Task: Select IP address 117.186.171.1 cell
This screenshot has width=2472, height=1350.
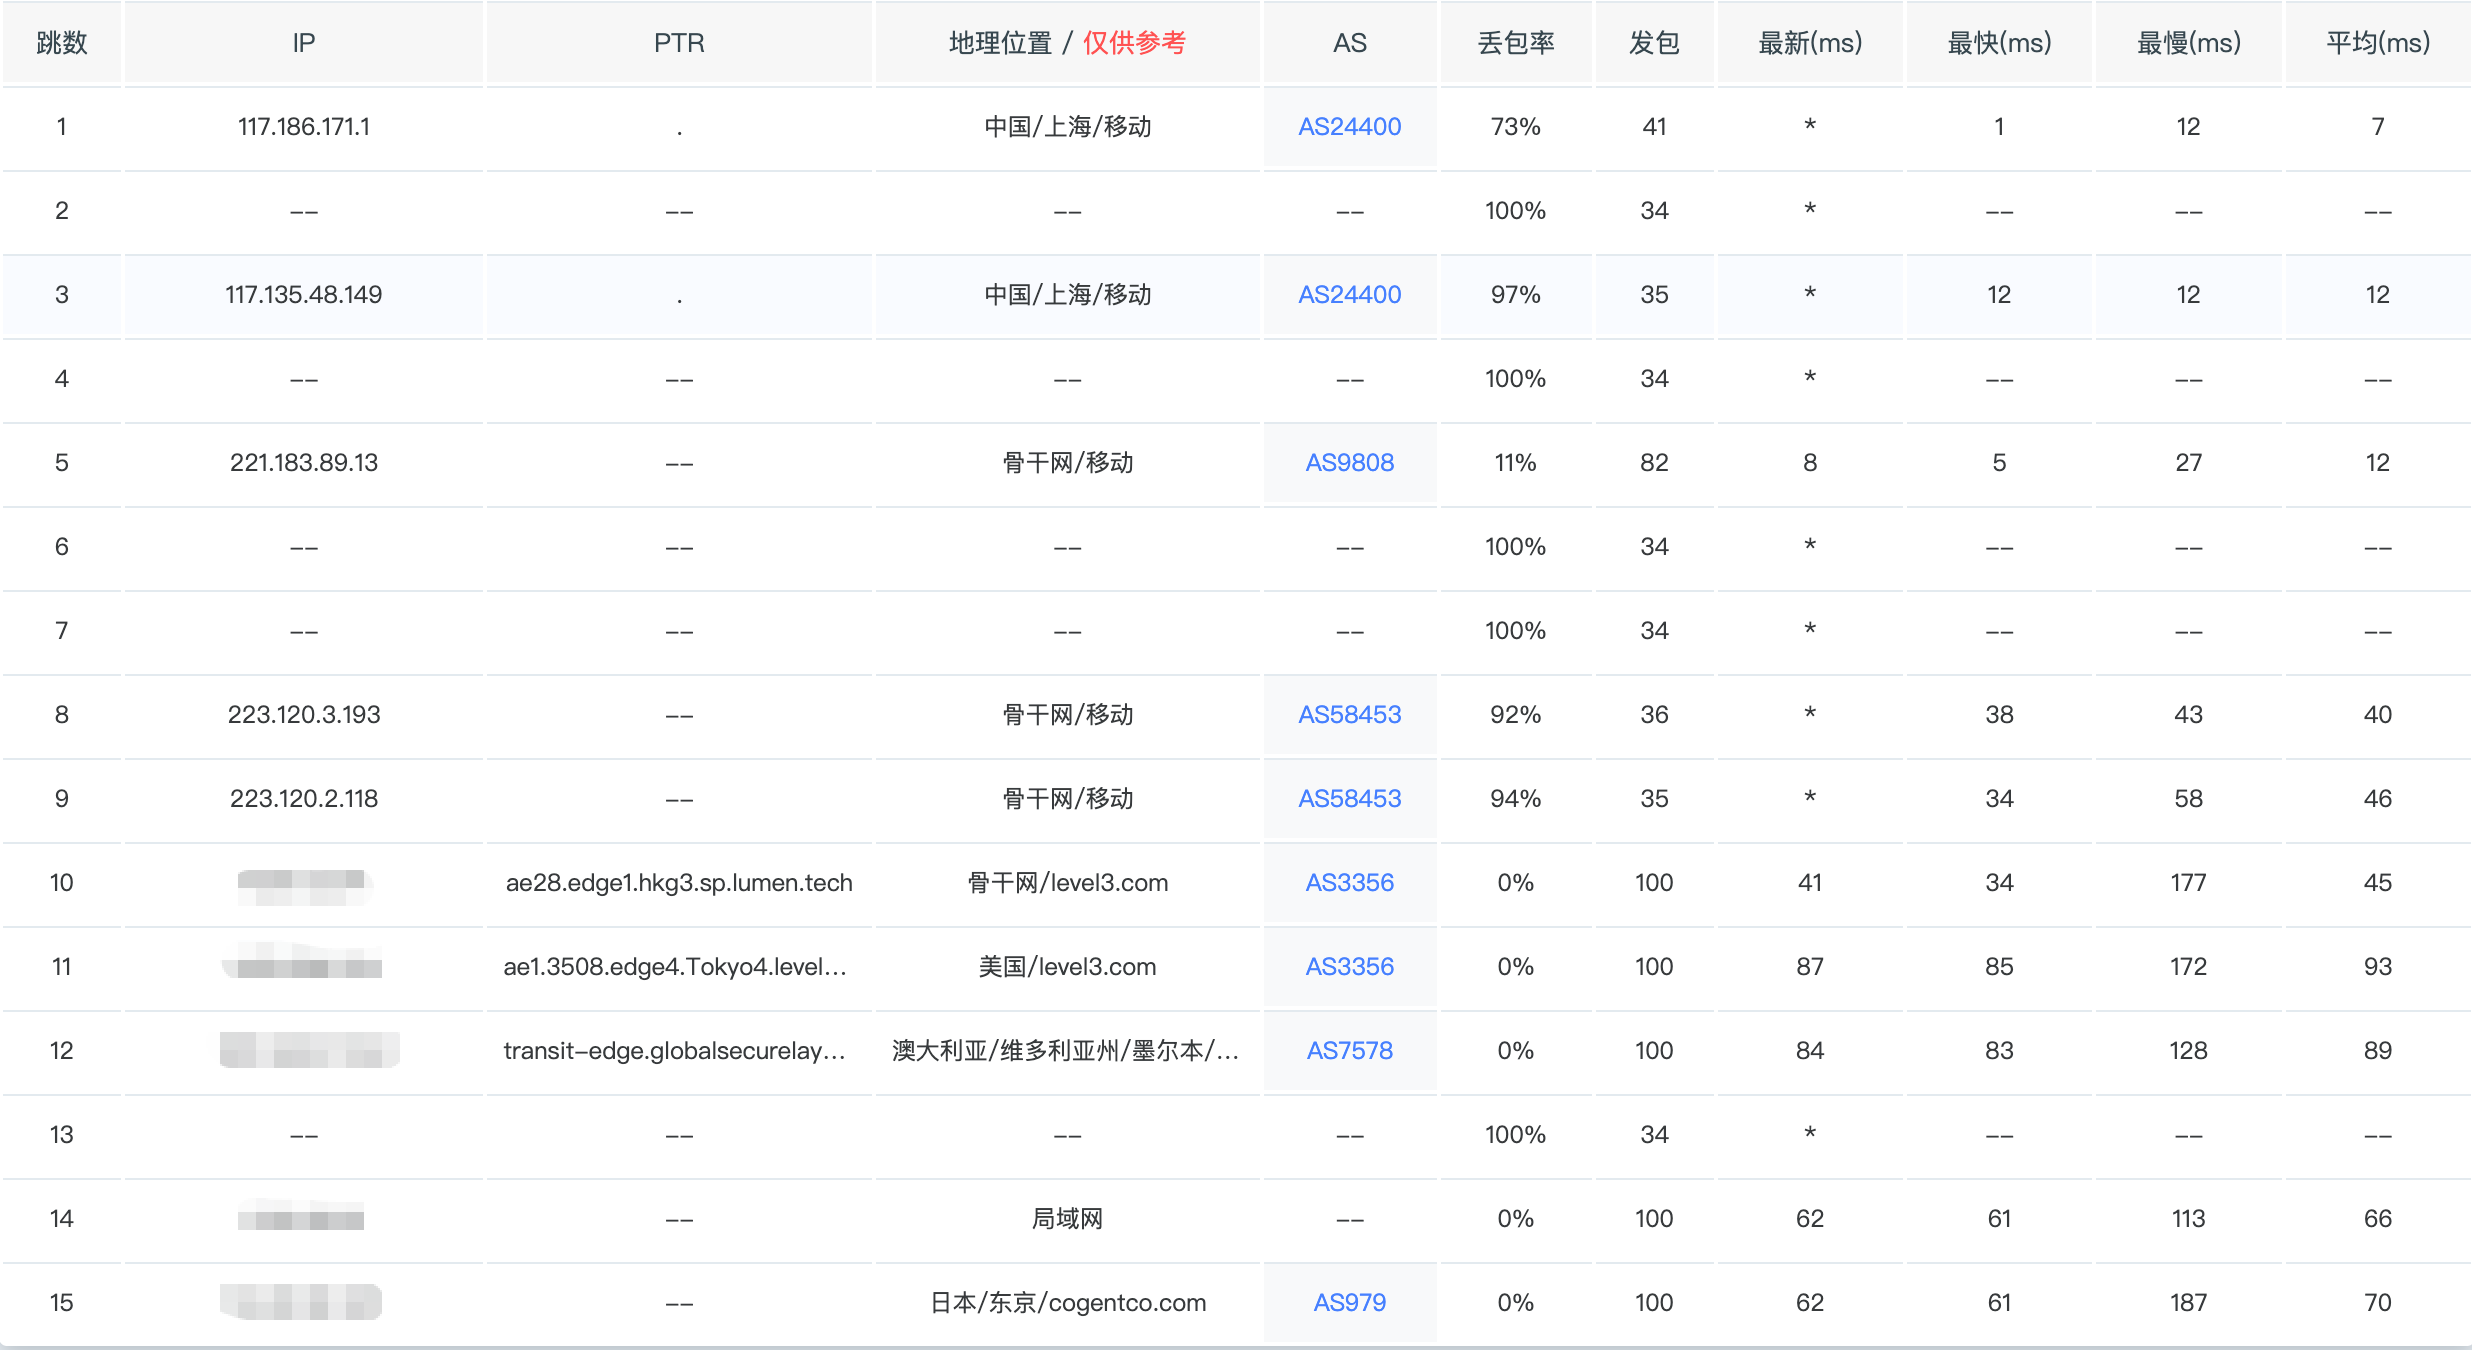Action: (303, 127)
